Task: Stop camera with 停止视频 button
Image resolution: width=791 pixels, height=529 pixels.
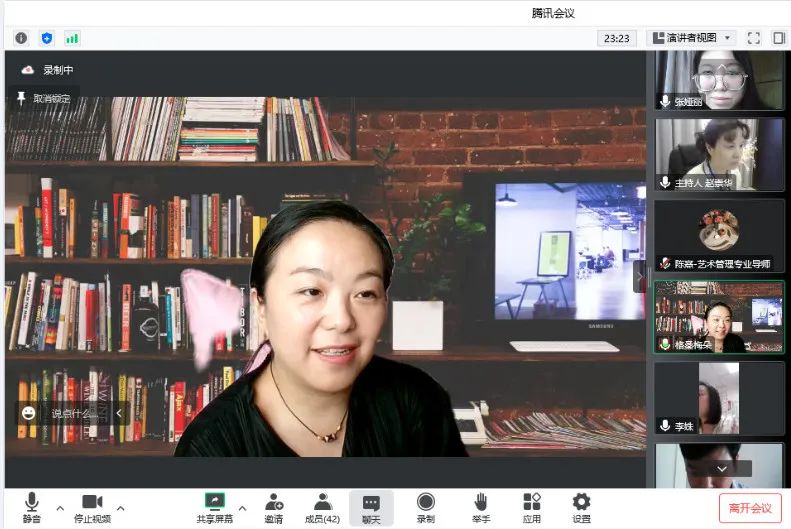Action: point(92,507)
